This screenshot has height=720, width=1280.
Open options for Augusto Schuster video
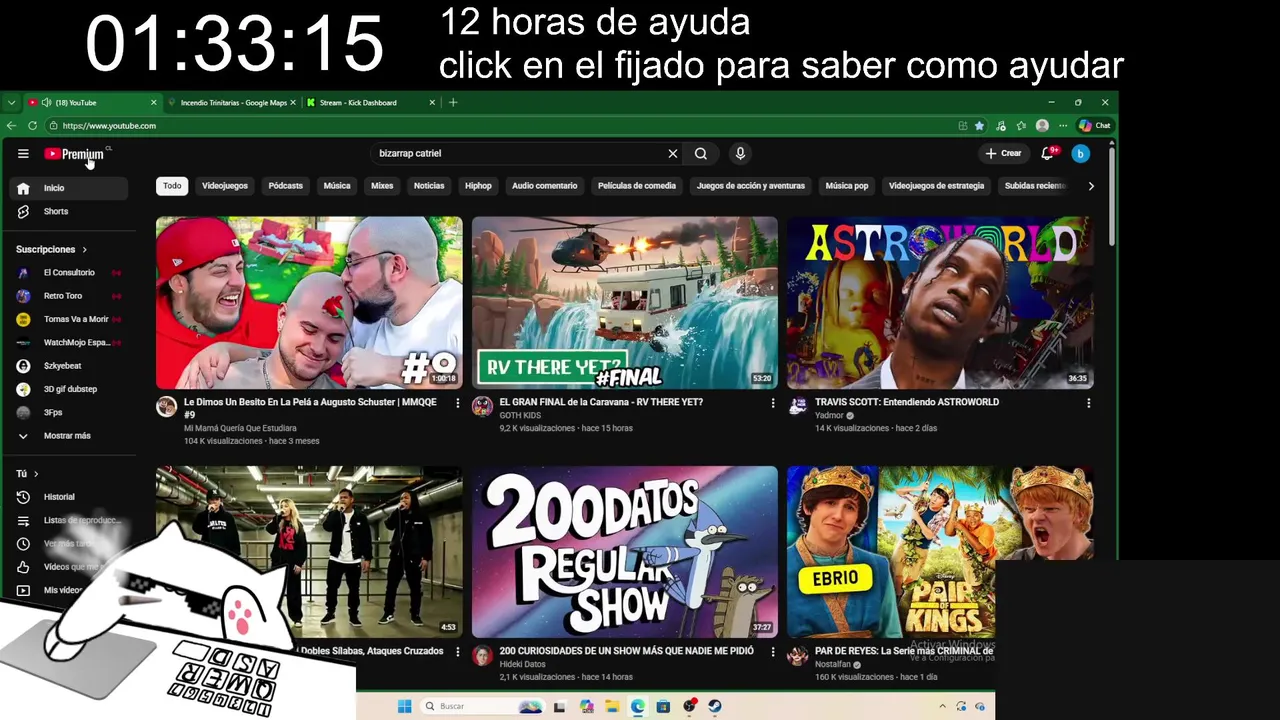458,403
